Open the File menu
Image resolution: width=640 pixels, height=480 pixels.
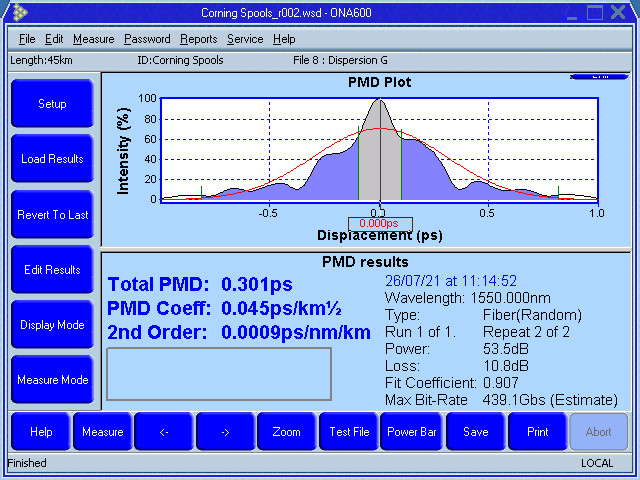pyautogui.click(x=27, y=39)
